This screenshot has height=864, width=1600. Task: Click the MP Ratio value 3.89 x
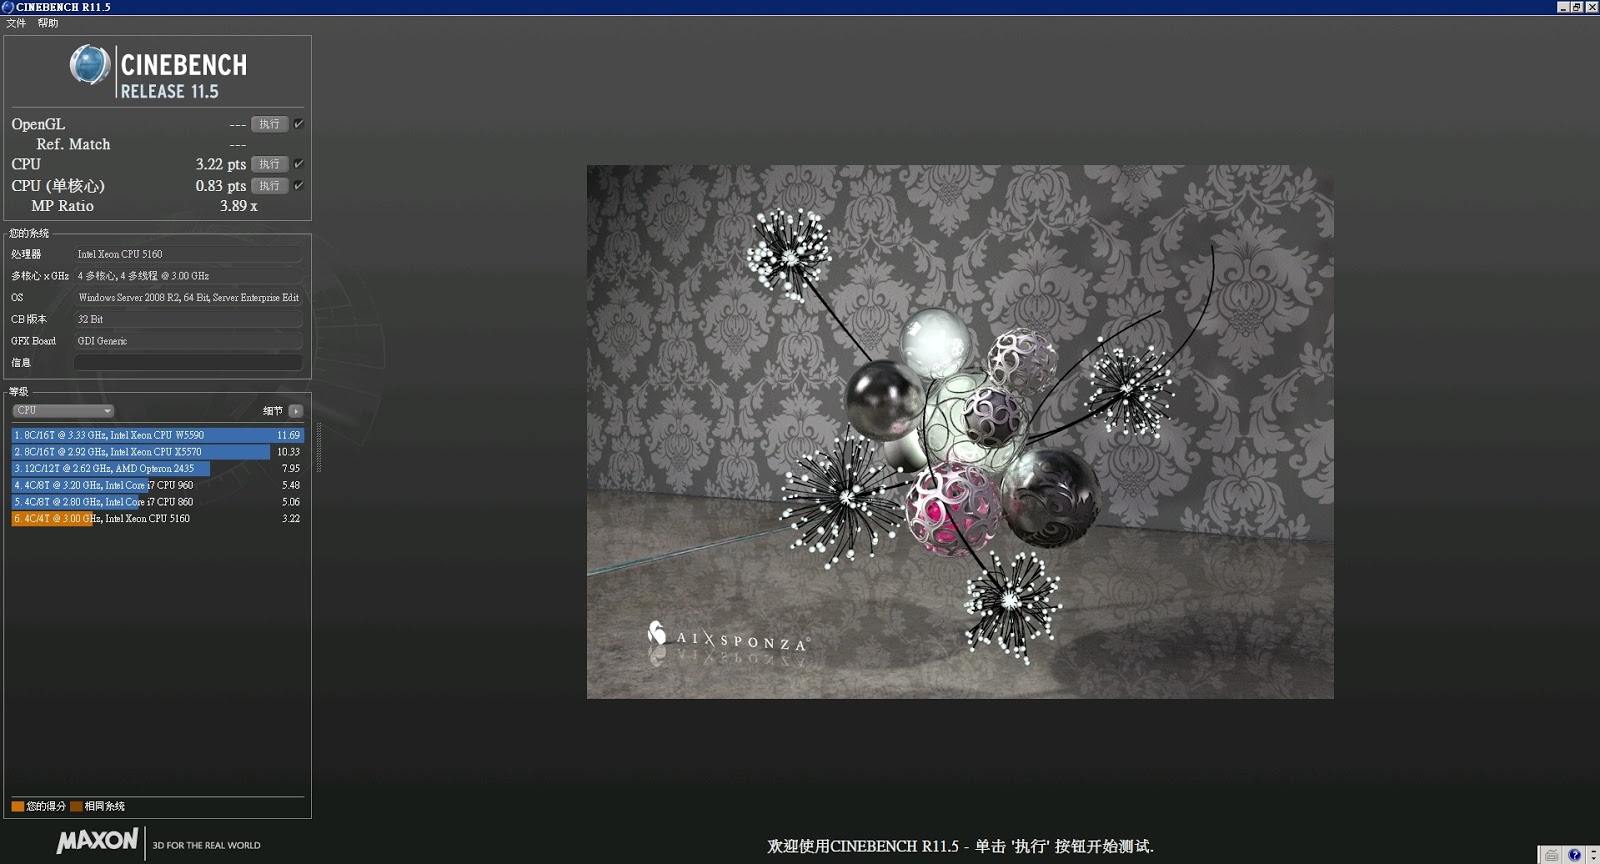tap(239, 206)
